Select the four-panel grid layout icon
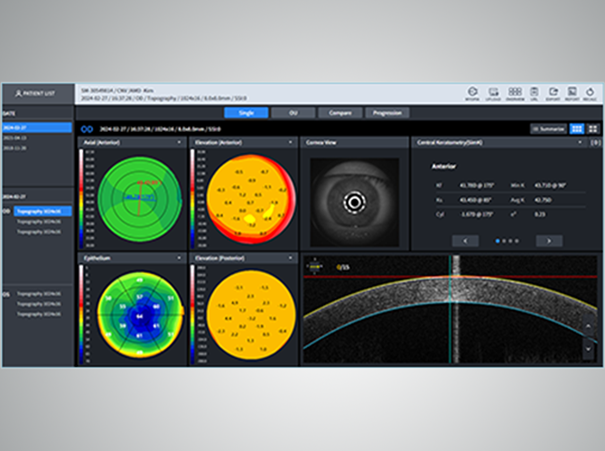Viewport: 605px width, 451px height. pyautogui.click(x=593, y=129)
